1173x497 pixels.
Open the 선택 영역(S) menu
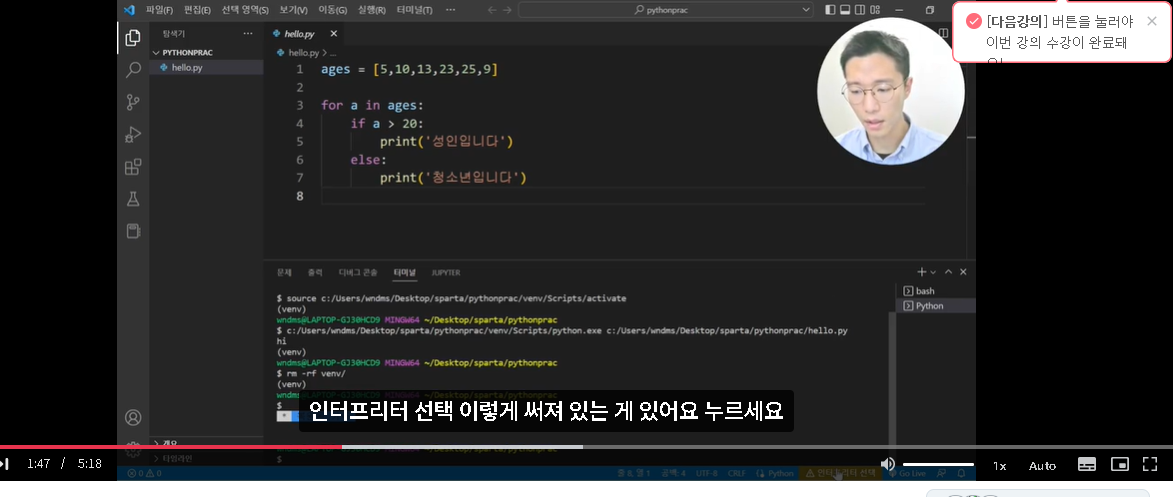click(x=245, y=10)
